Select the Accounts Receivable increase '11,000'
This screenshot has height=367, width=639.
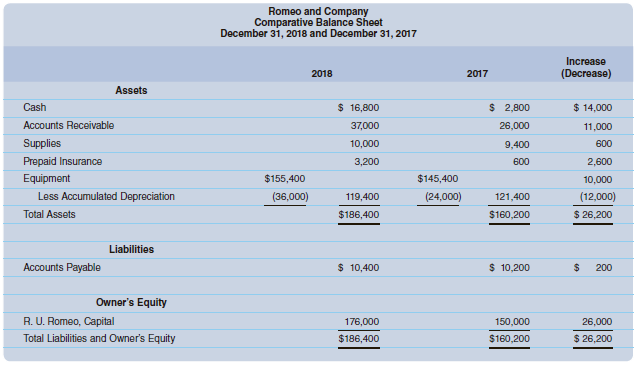(598, 127)
